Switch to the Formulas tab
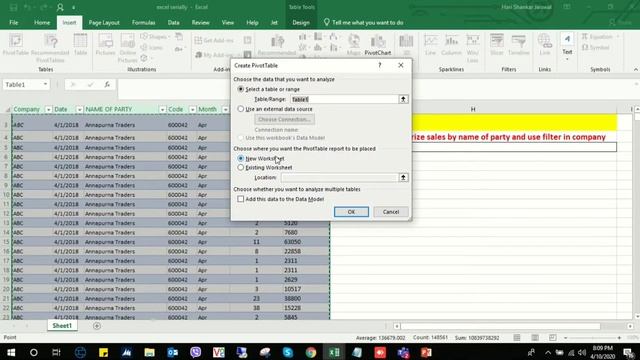The height and width of the screenshot is (360, 640). (x=143, y=22)
